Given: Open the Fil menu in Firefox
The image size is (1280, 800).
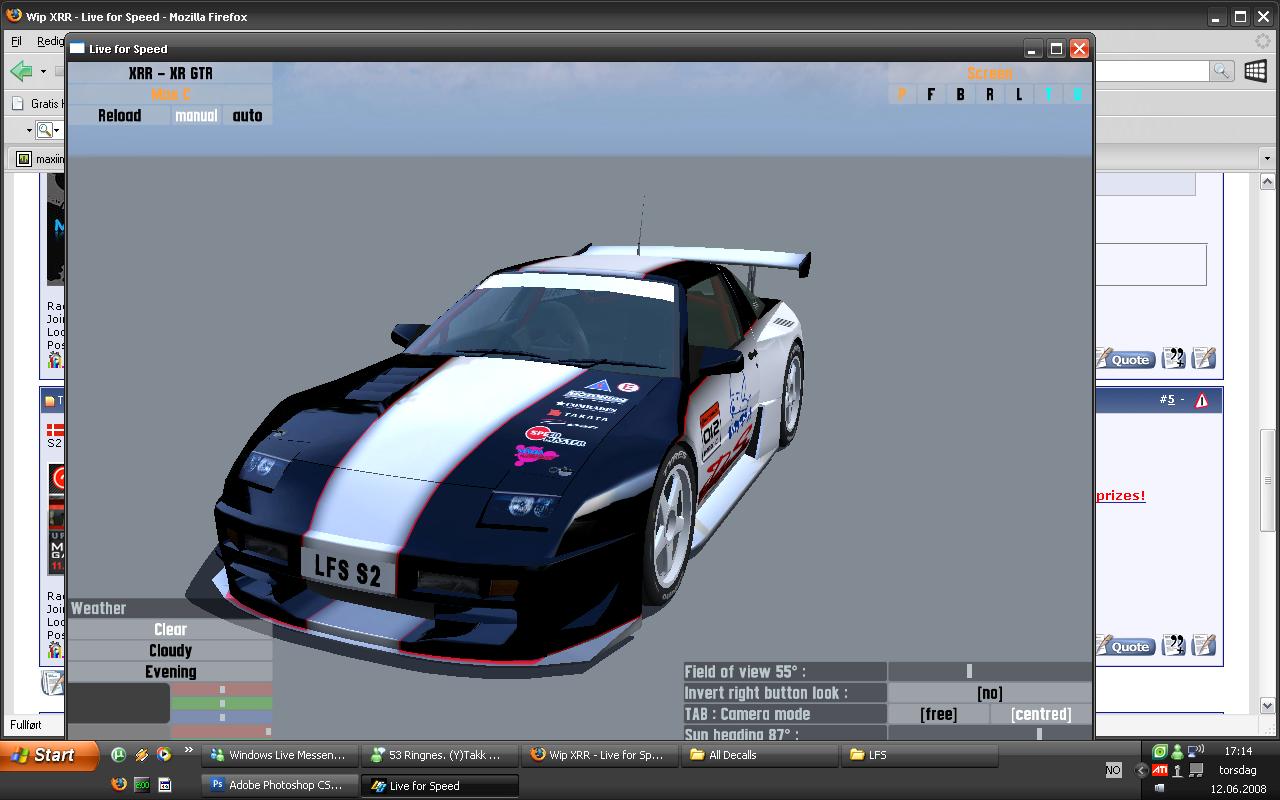Looking at the screenshot, I should [16, 41].
